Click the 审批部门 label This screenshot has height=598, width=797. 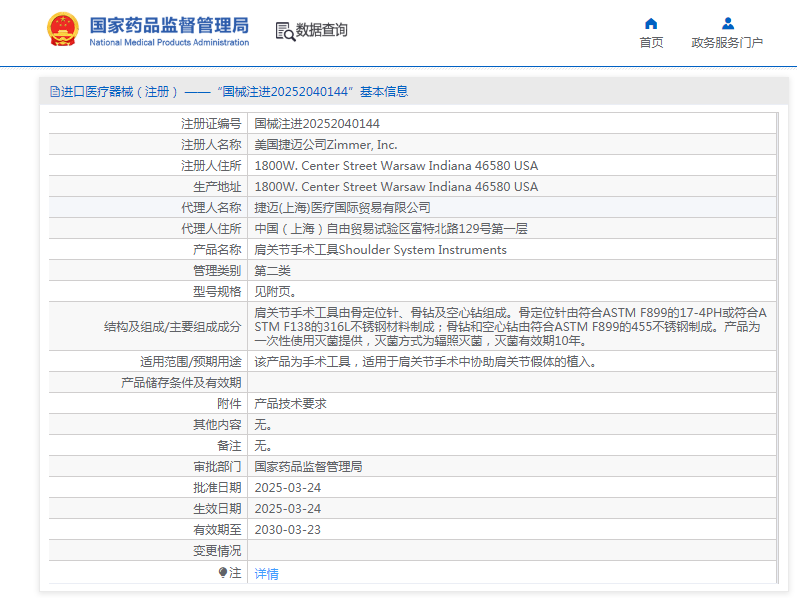(217, 467)
